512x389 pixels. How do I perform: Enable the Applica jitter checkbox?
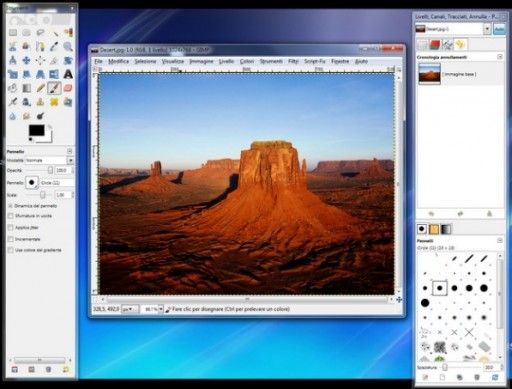click(10, 228)
